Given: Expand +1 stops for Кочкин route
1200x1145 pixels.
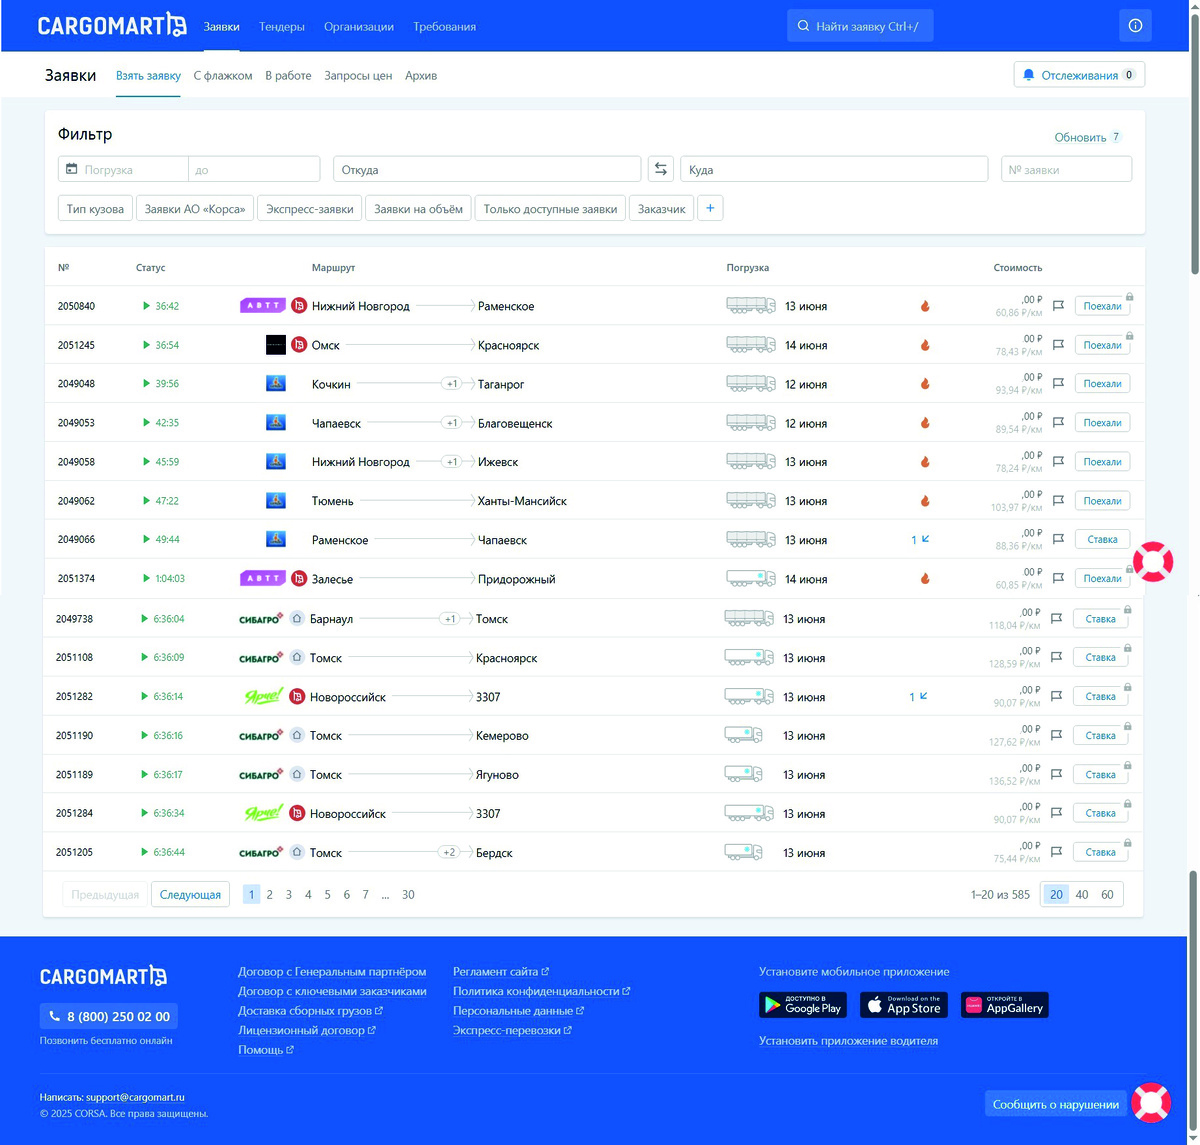Looking at the screenshot, I should tap(452, 384).
